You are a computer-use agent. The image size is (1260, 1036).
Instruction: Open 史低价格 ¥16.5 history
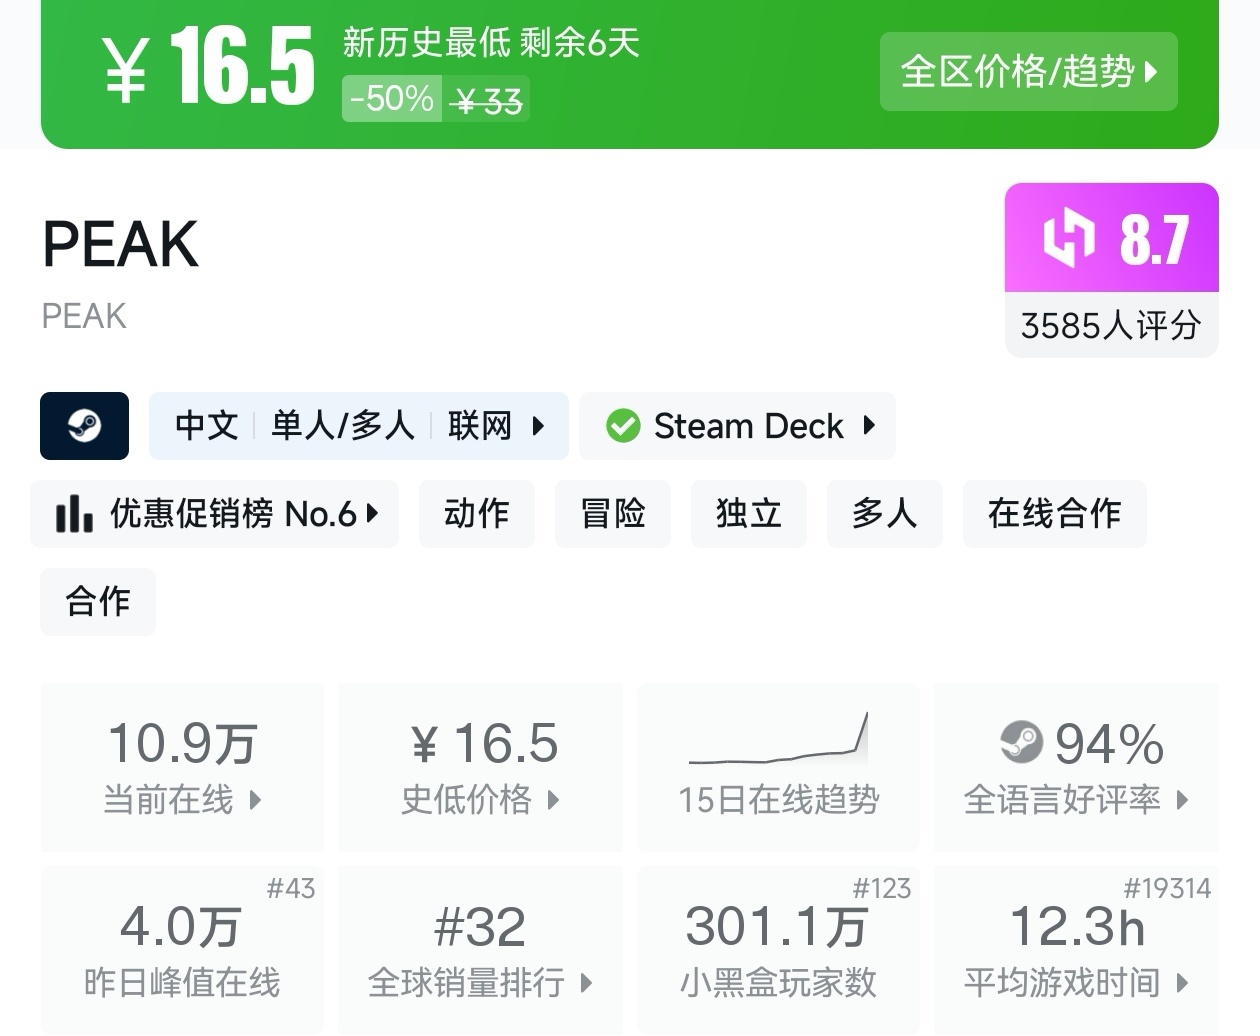point(481,768)
